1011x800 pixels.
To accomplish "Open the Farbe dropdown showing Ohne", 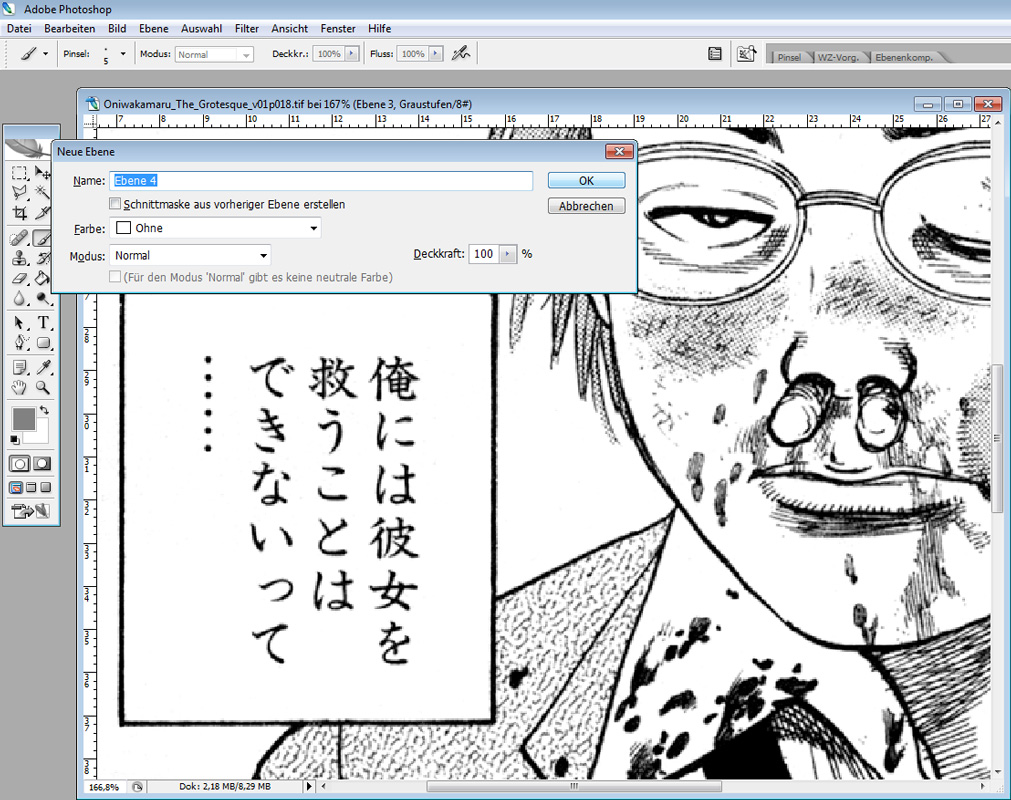I will click(215, 228).
